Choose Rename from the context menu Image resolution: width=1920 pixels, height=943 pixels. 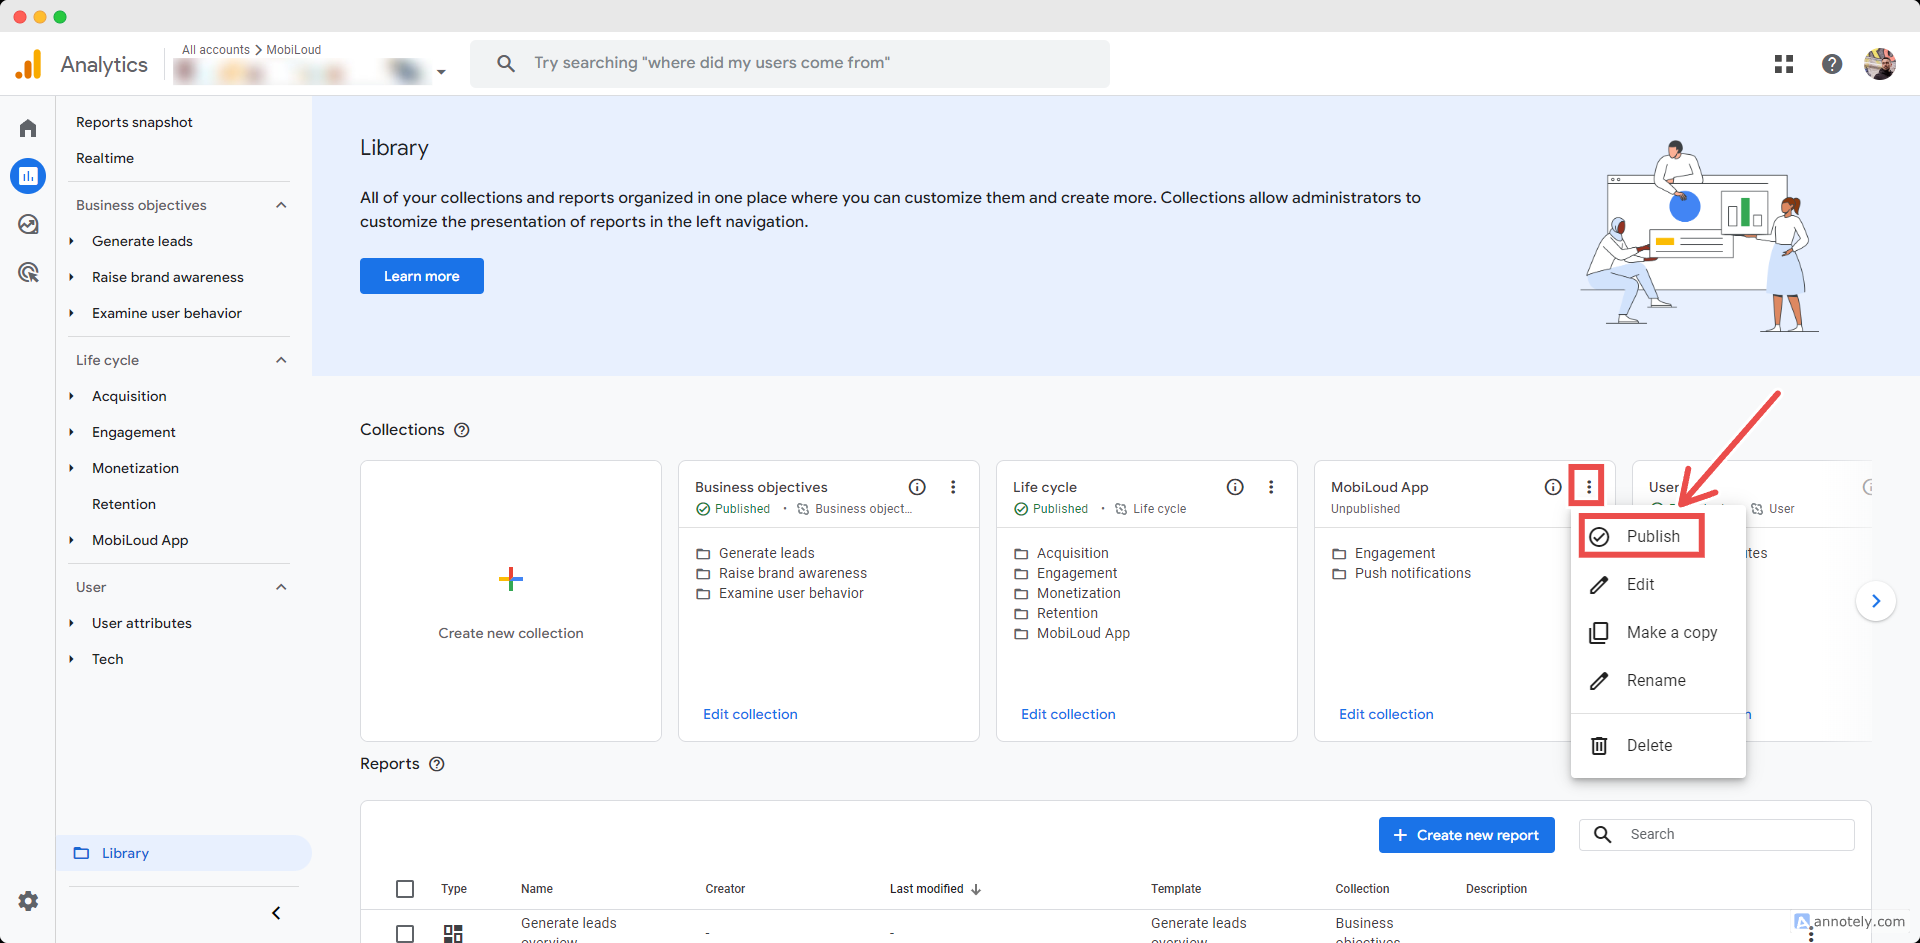[1658, 681]
